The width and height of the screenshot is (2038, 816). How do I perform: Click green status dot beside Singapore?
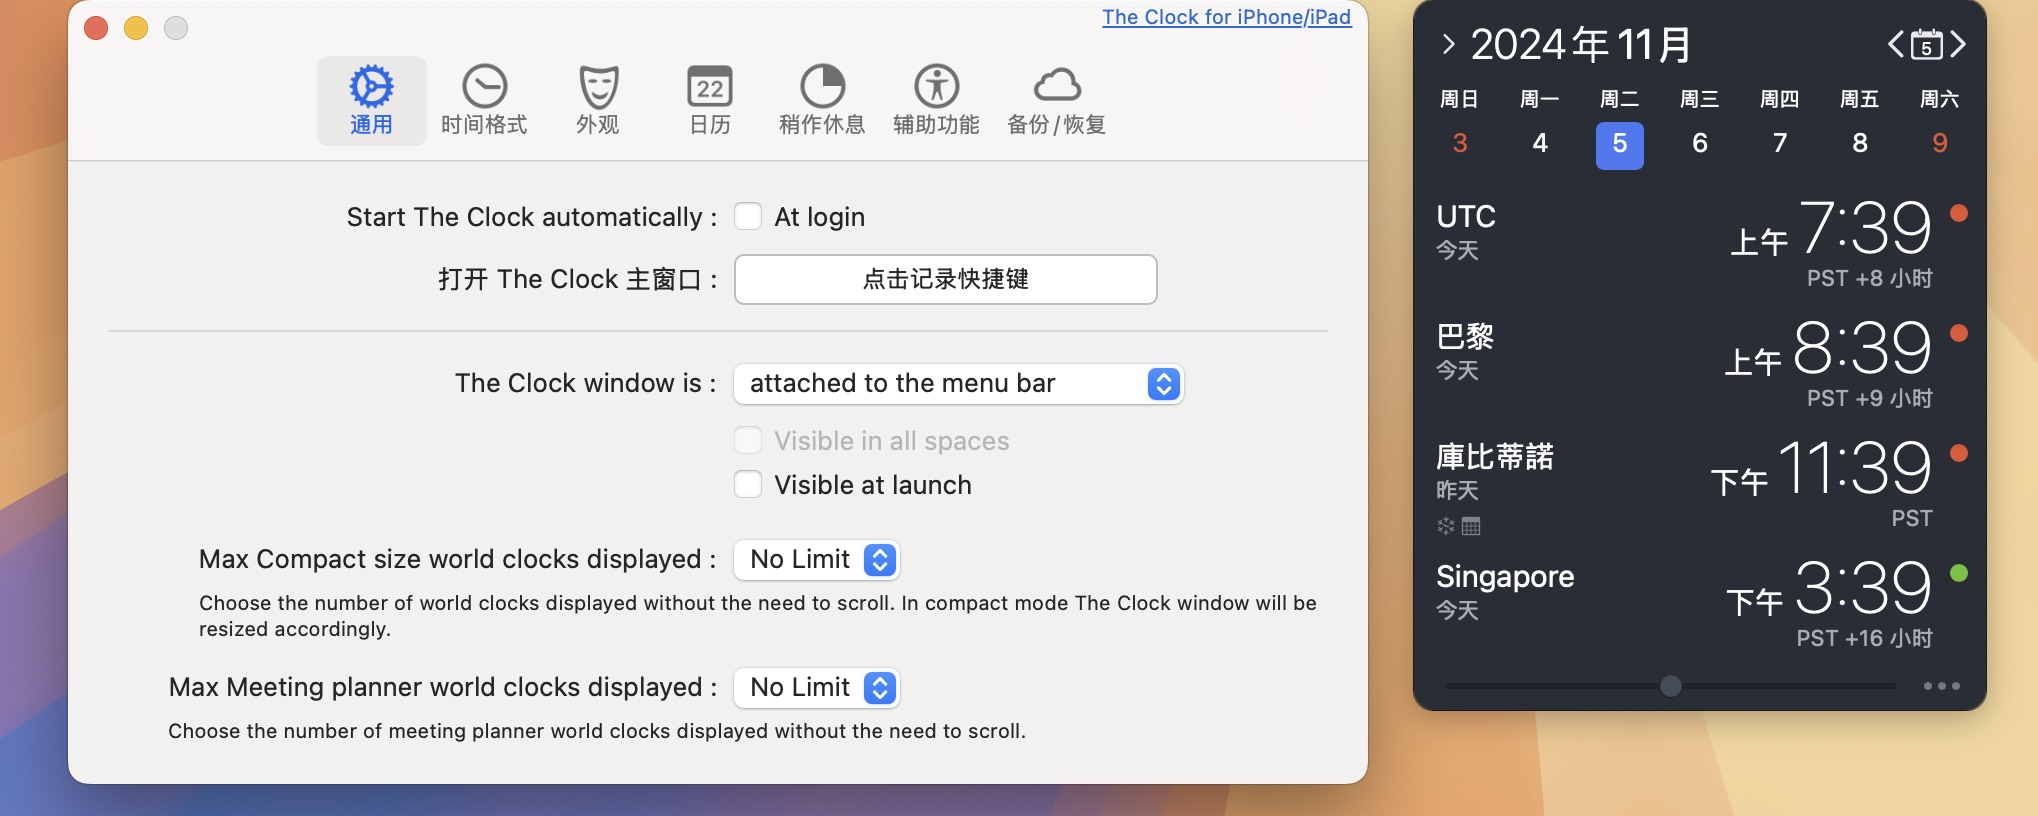pos(1959,573)
